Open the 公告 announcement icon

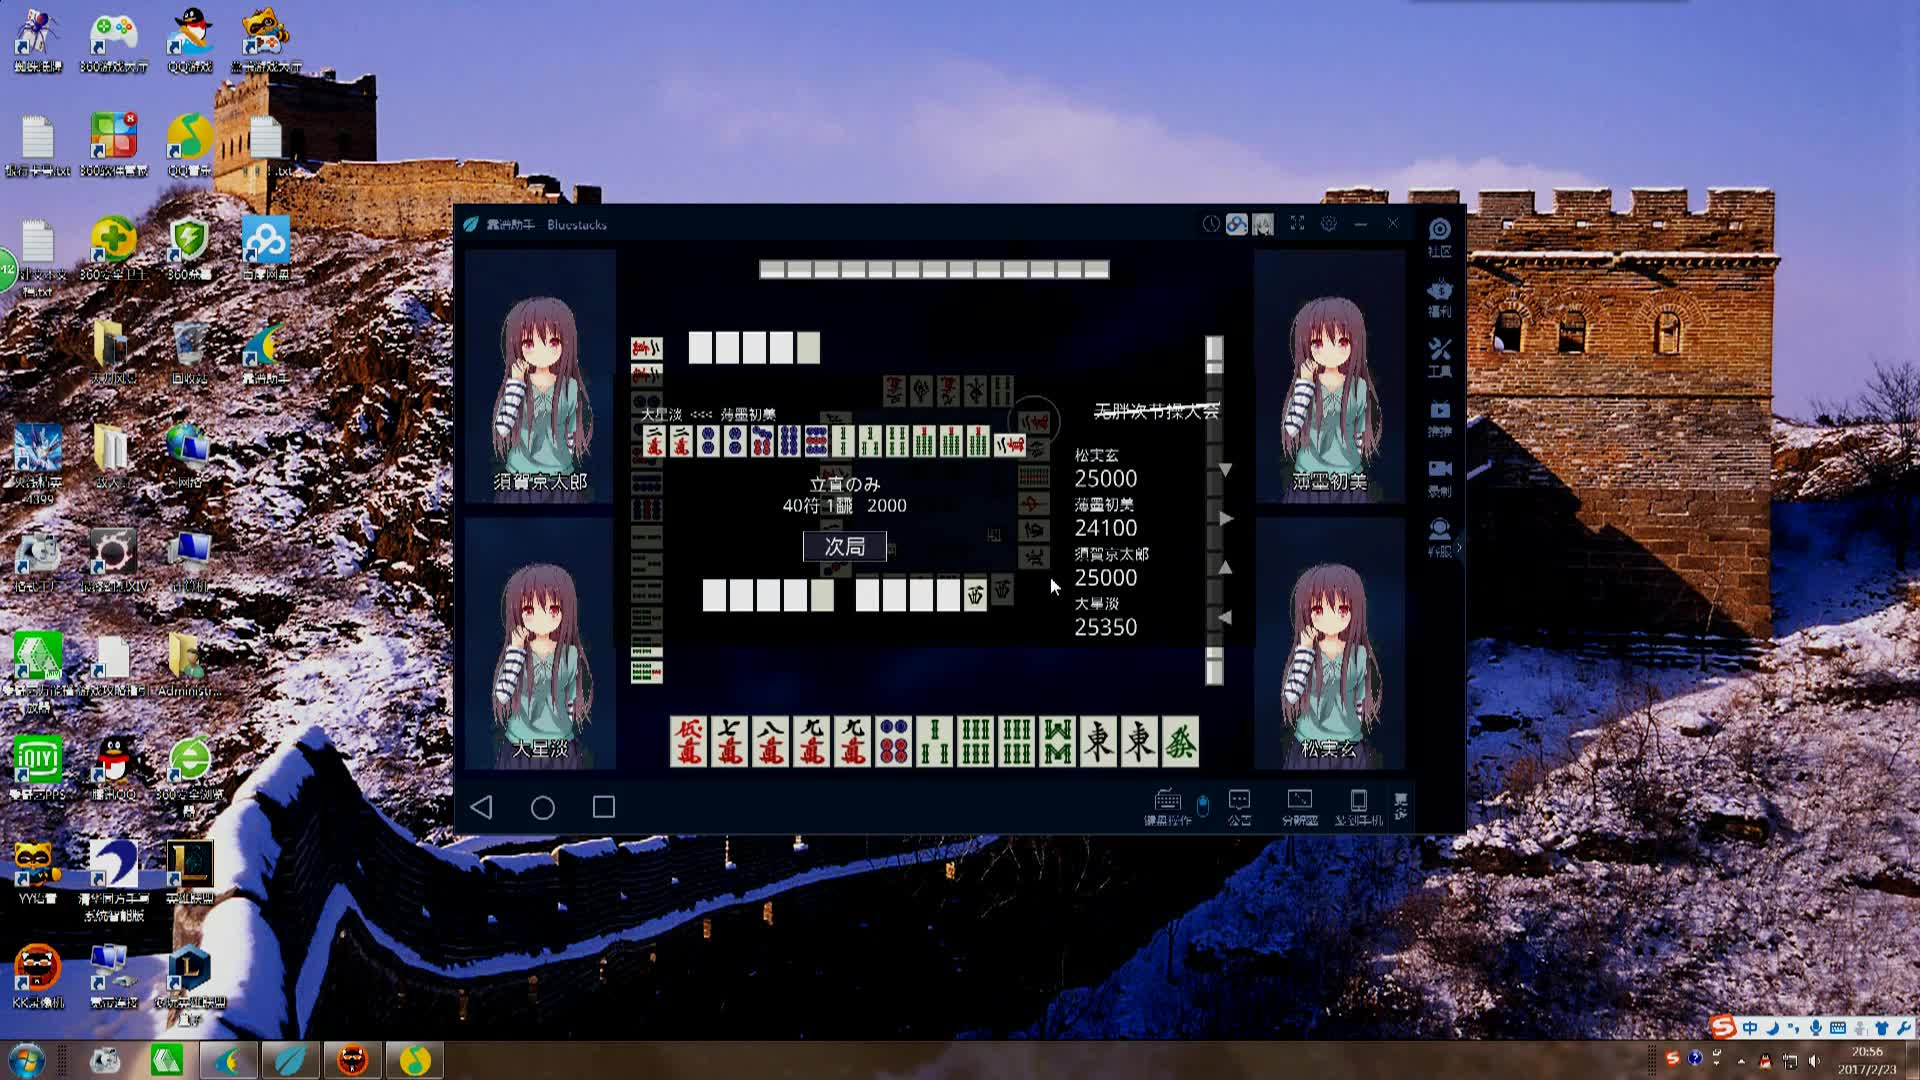click(1239, 806)
